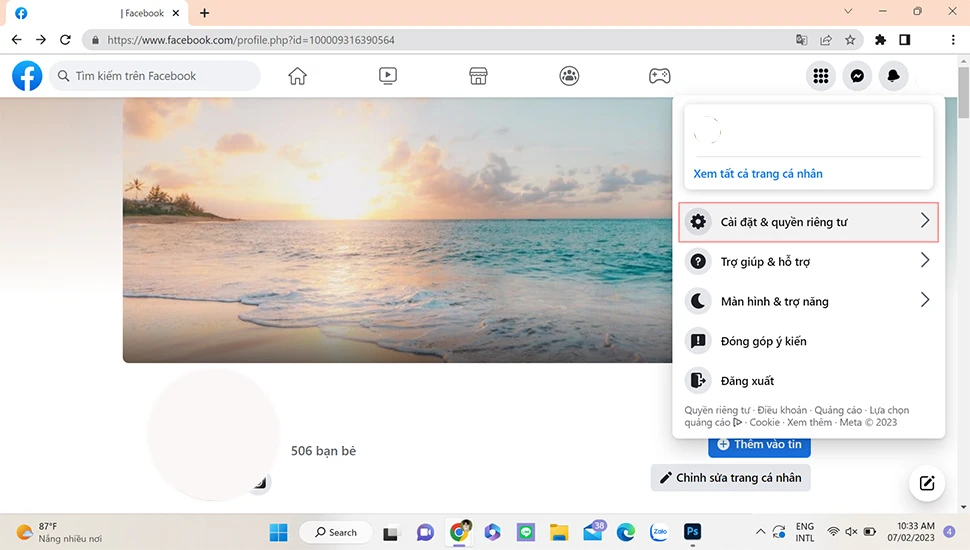This screenshot has height=550, width=970.
Task: Click the Facebook logo icon
Action: 27,76
